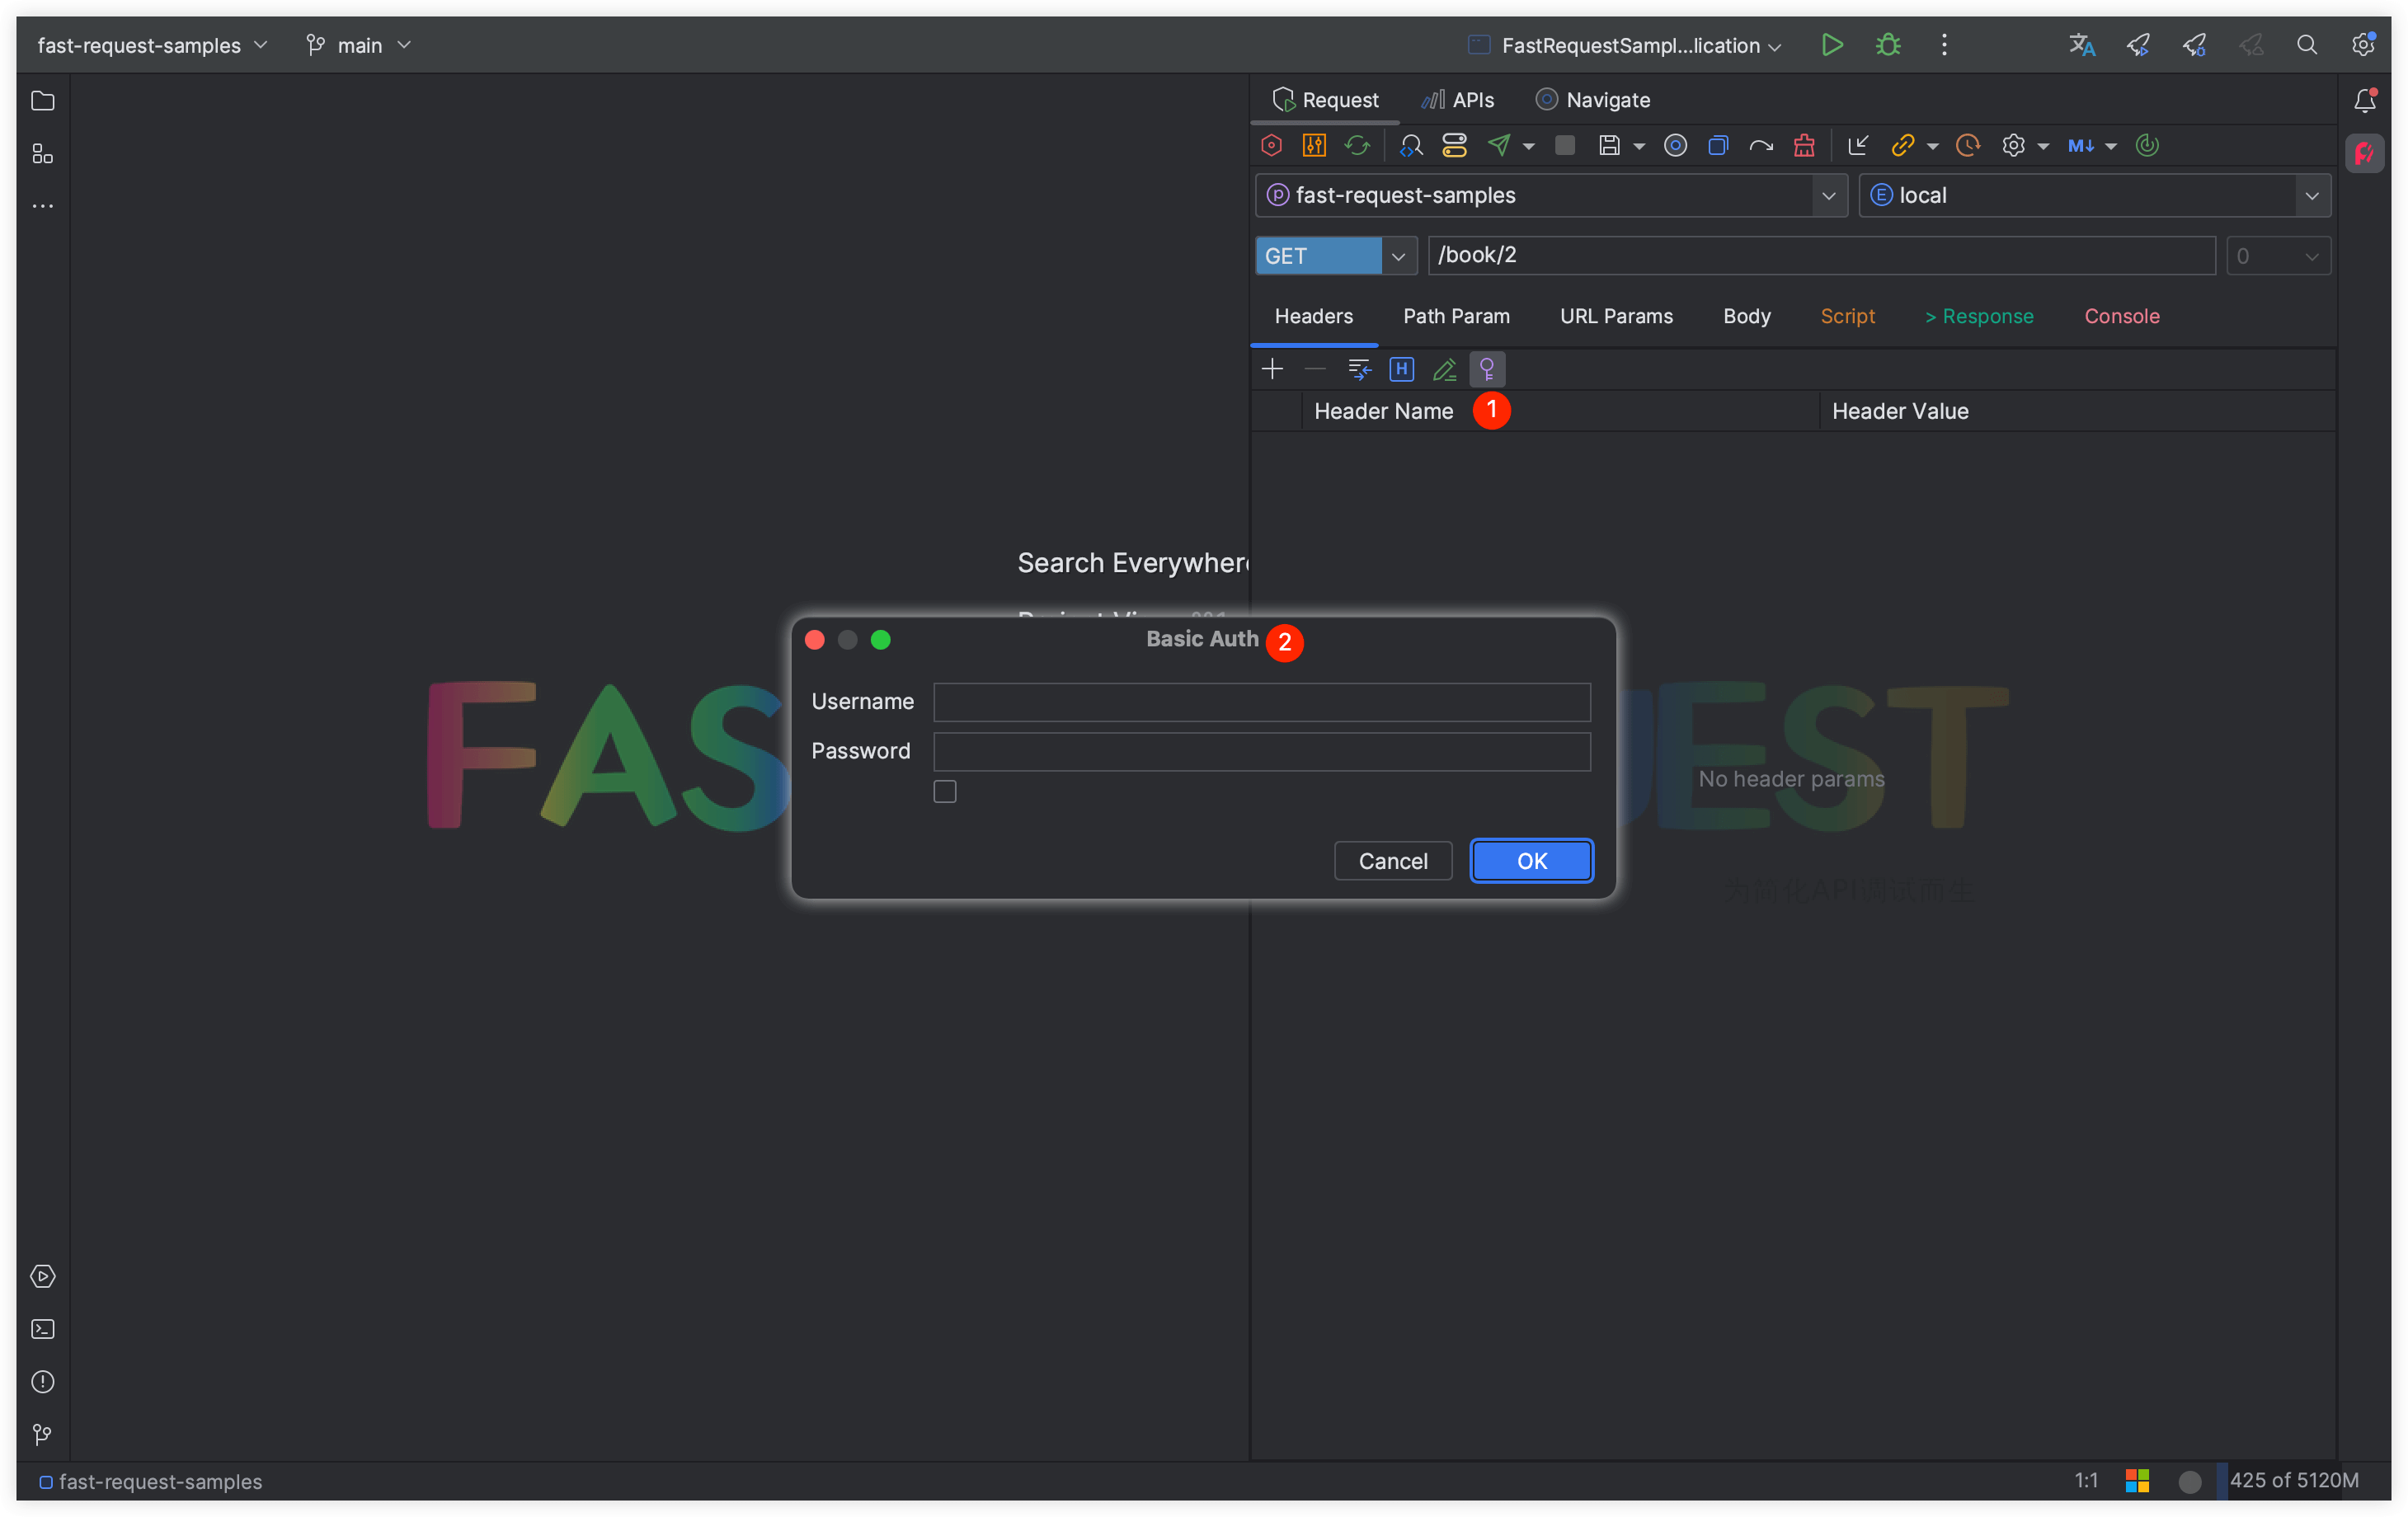The width and height of the screenshot is (2408, 1517).
Task: Edit the selected header with the green pencil icon
Action: click(x=1444, y=369)
